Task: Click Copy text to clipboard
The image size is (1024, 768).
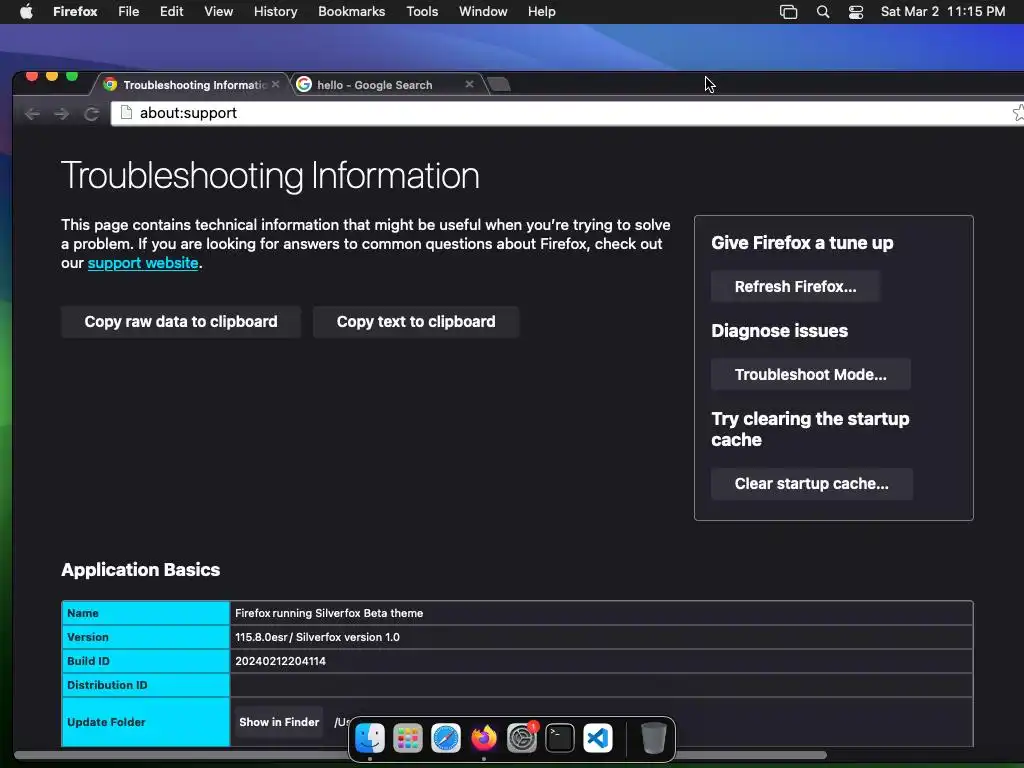Action: (416, 322)
